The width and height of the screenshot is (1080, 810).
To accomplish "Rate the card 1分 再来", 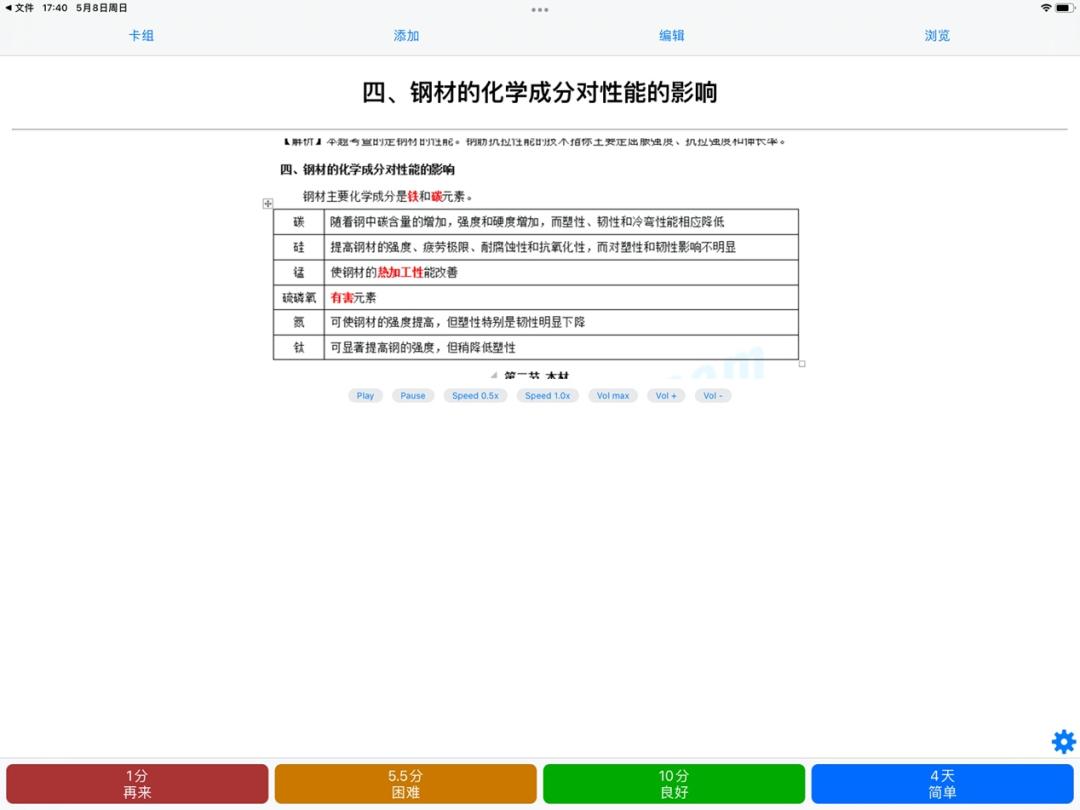I will tap(138, 781).
